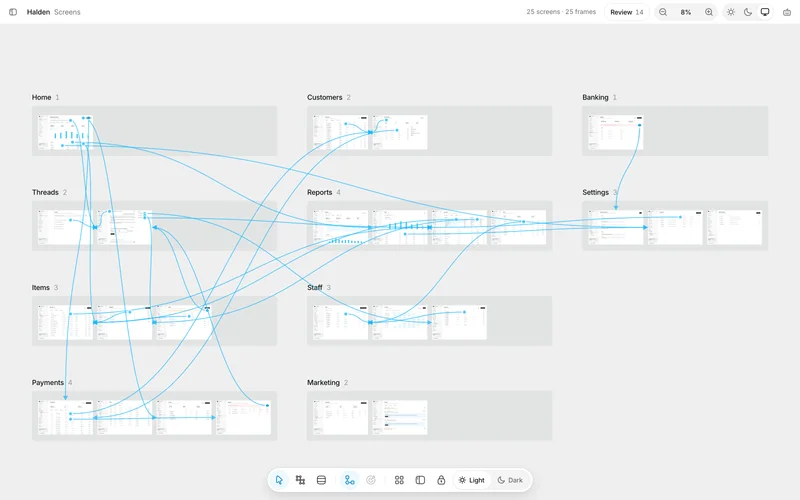Image resolution: width=800 pixels, height=500 pixels.
Task: Select the frame tool in bottom toolbar
Action: pos(300,480)
